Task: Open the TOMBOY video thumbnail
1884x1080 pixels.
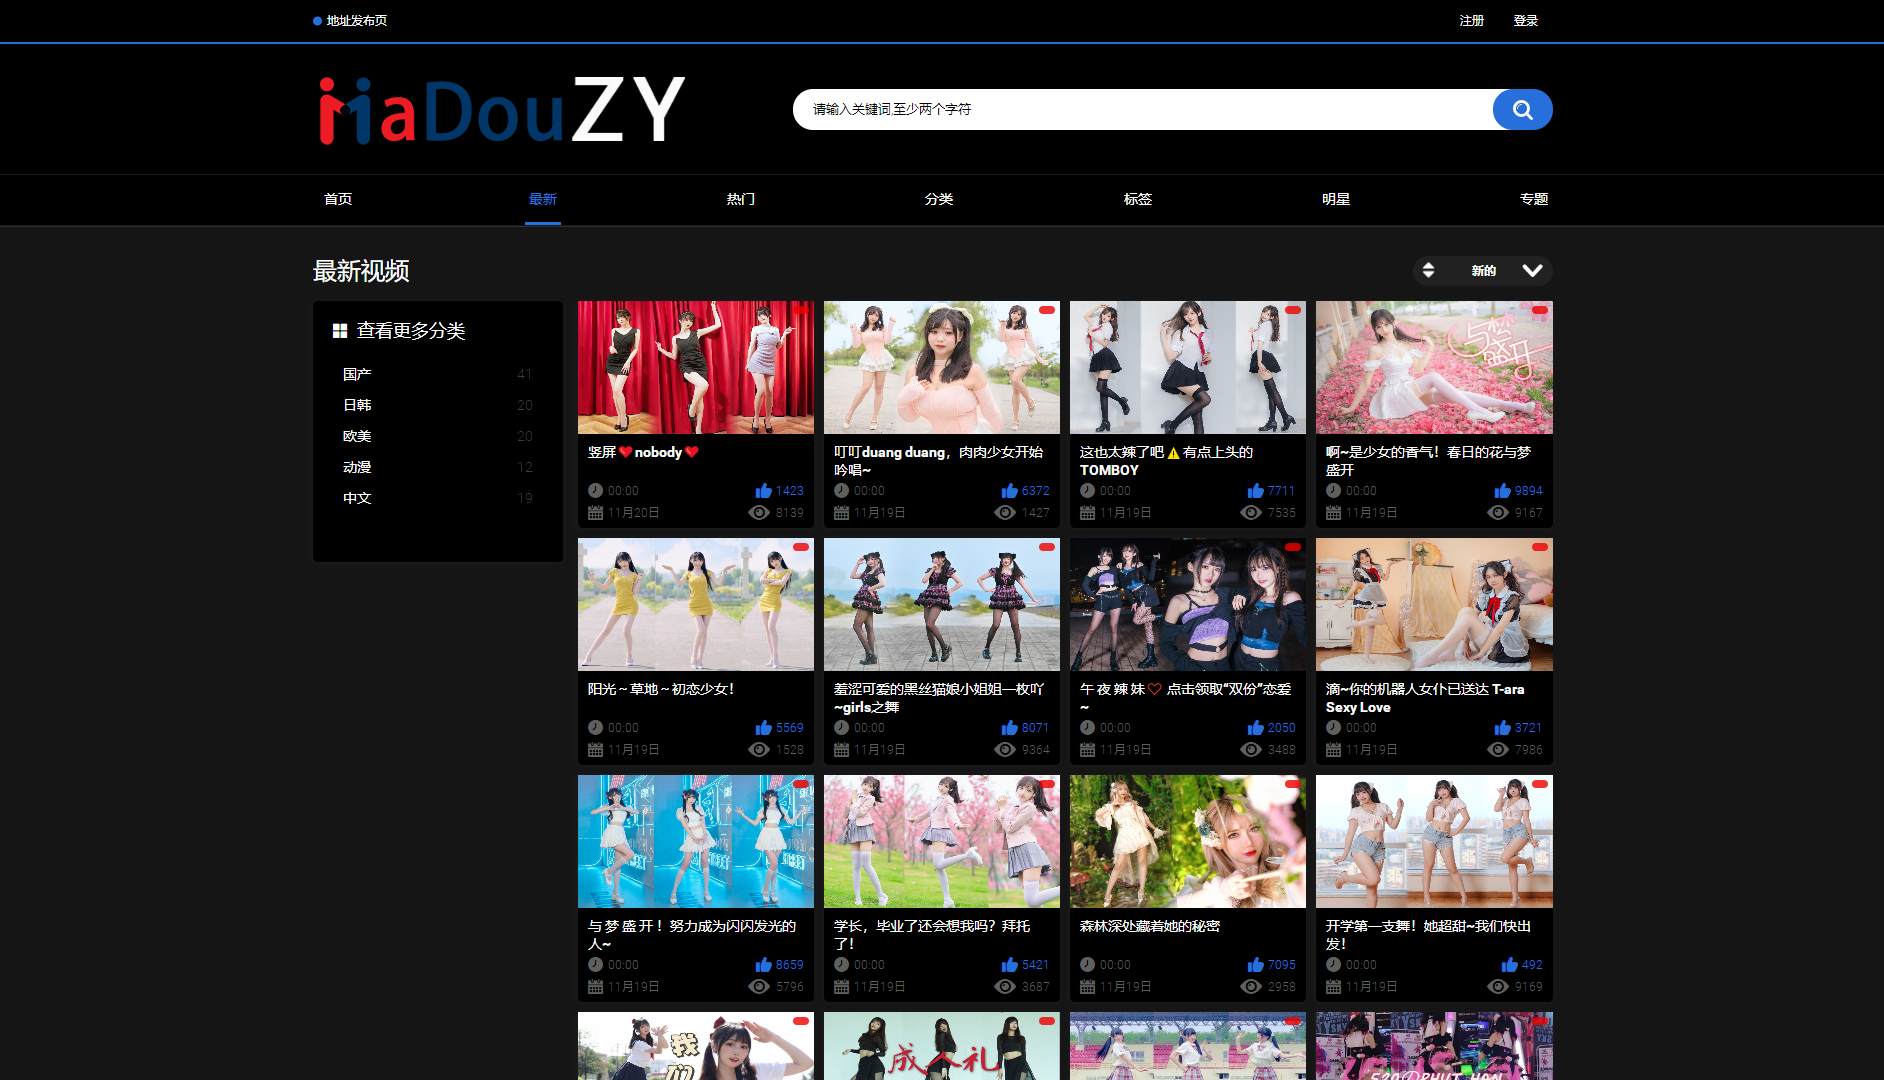Action: tap(1187, 368)
